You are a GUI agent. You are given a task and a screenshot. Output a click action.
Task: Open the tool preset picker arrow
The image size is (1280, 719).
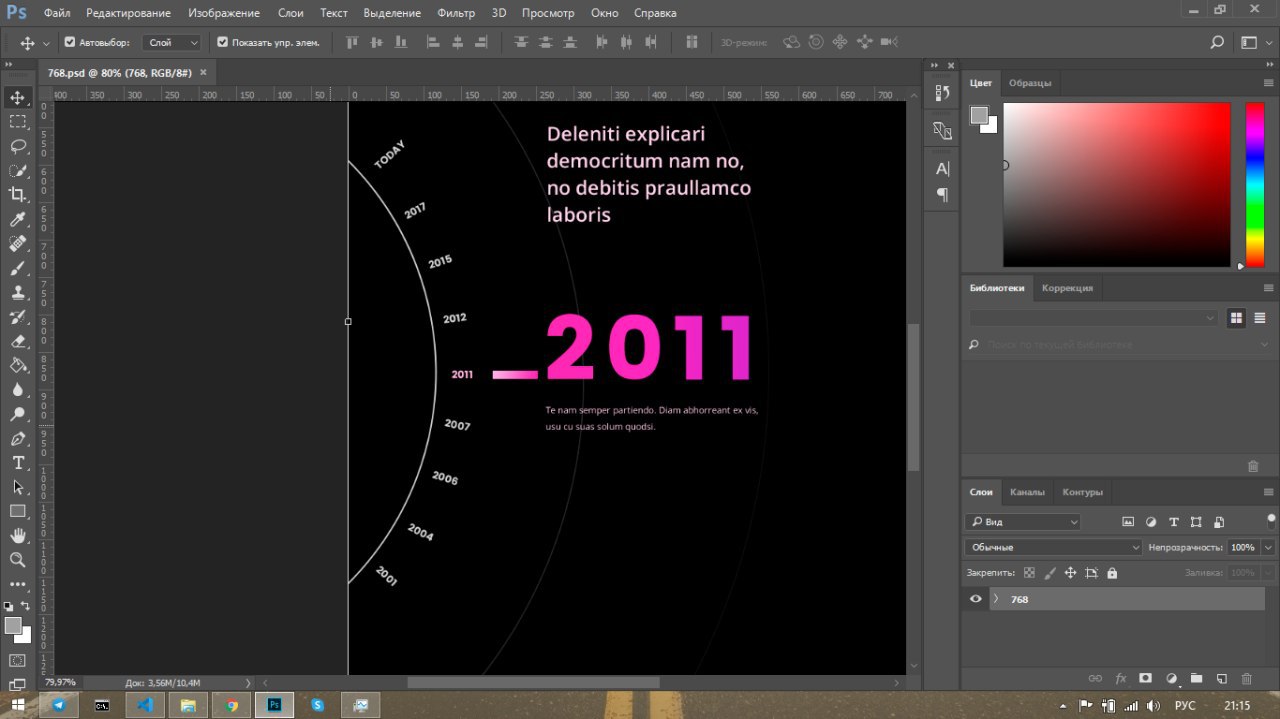point(46,43)
